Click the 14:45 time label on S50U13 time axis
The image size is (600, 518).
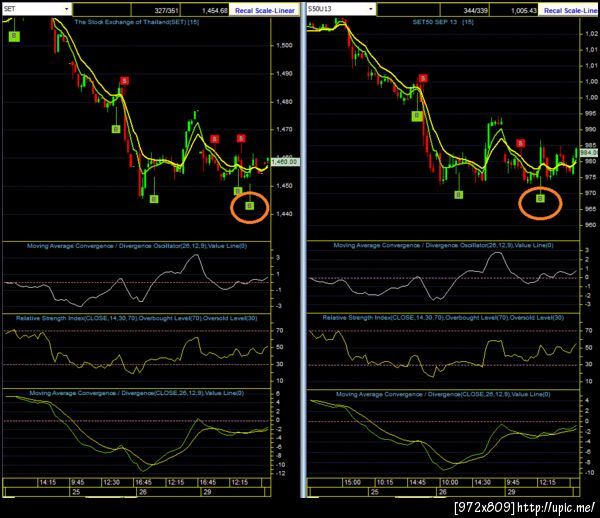(x=417, y=482)
